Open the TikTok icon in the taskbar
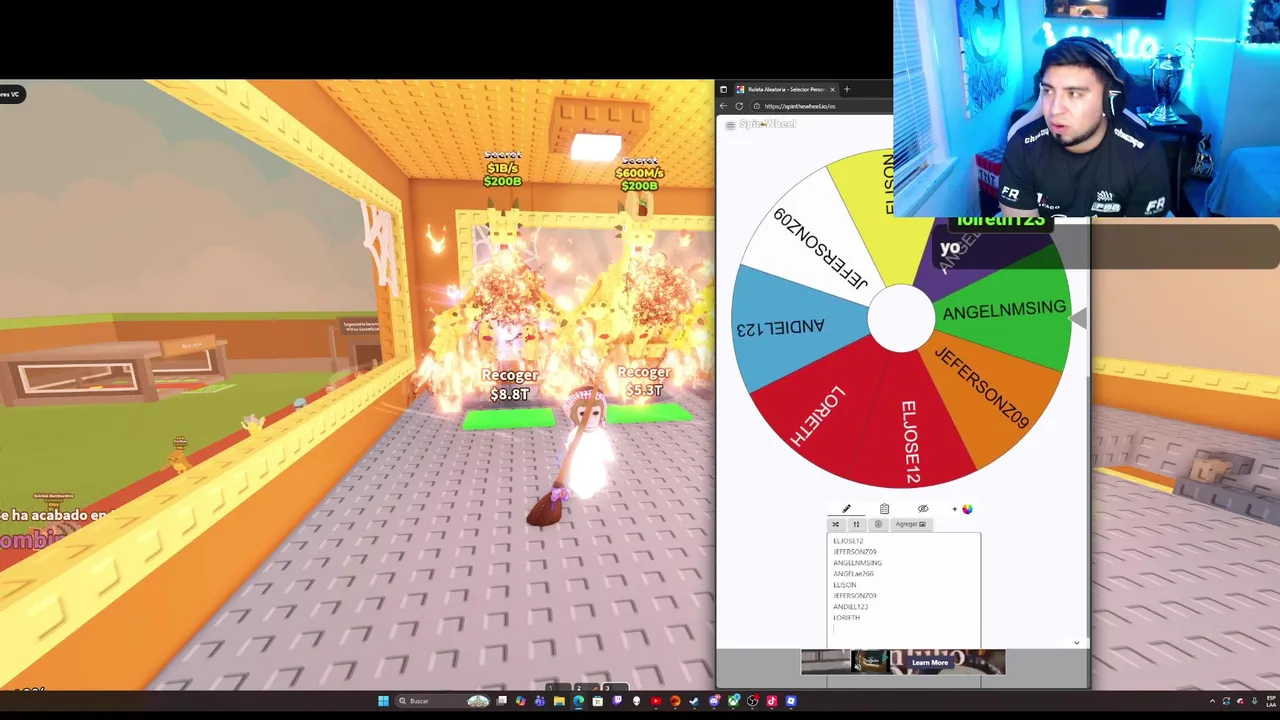Viewport: 1280px width, 720px height. pos(771,701)
